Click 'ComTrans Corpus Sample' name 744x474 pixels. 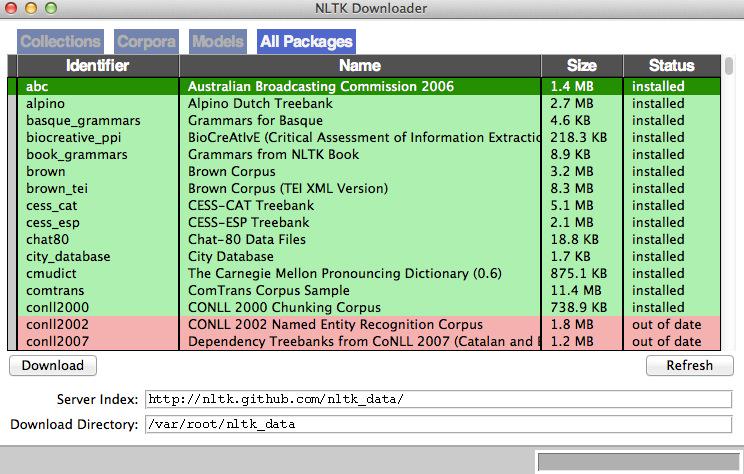click(x=269, y=290)
